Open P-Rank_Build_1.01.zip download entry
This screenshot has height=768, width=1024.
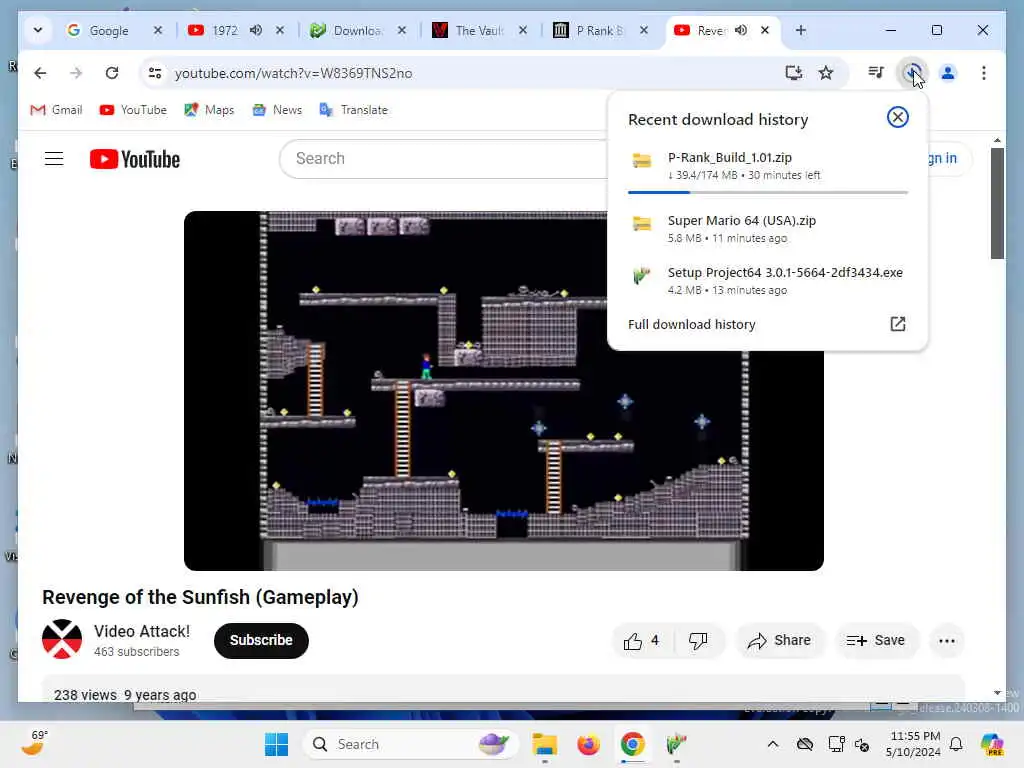[767, 166]
